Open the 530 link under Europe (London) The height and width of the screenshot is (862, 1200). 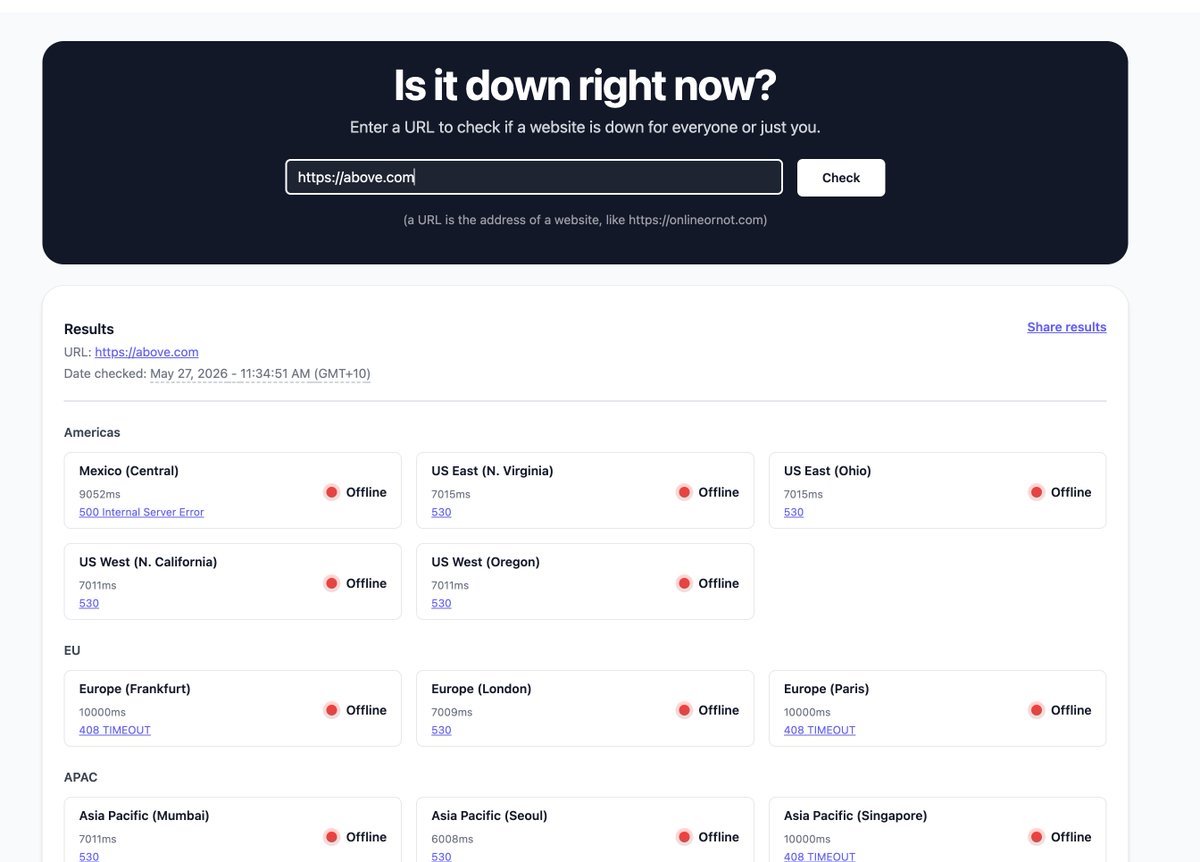441,730
